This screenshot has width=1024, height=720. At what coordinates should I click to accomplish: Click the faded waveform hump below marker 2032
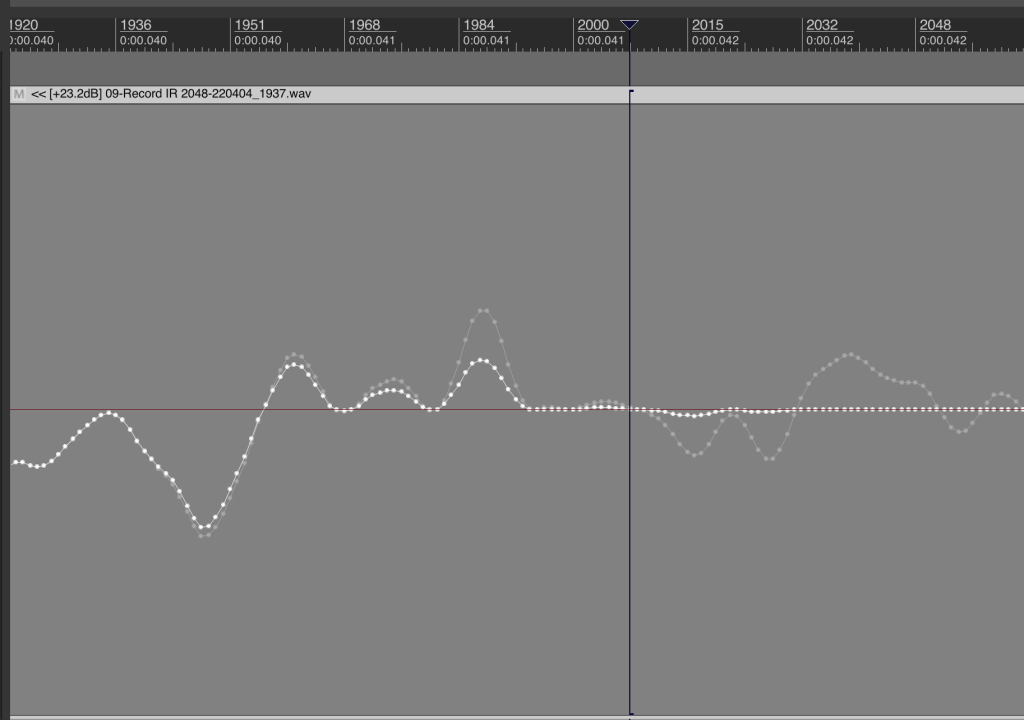[x=849, y=355]
